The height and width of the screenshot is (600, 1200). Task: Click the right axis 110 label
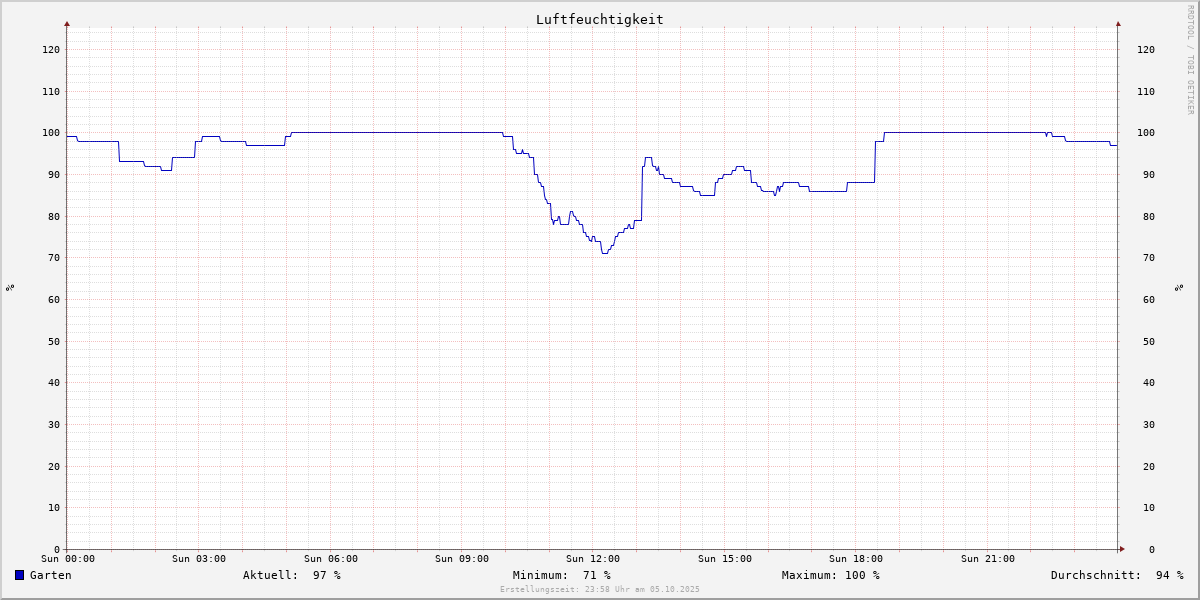(x=1146, y=91)
